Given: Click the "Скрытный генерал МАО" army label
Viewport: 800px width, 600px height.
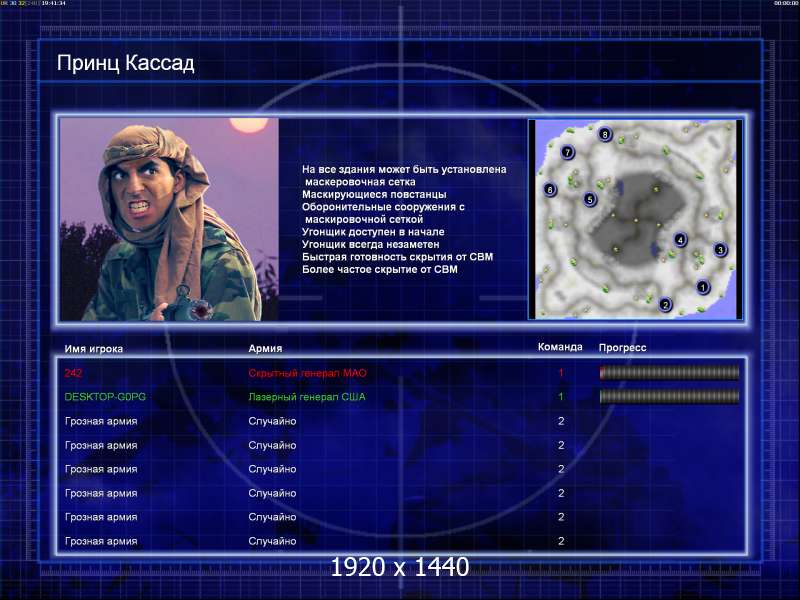Looking at the screenshot, I should (x=308, y=373).
